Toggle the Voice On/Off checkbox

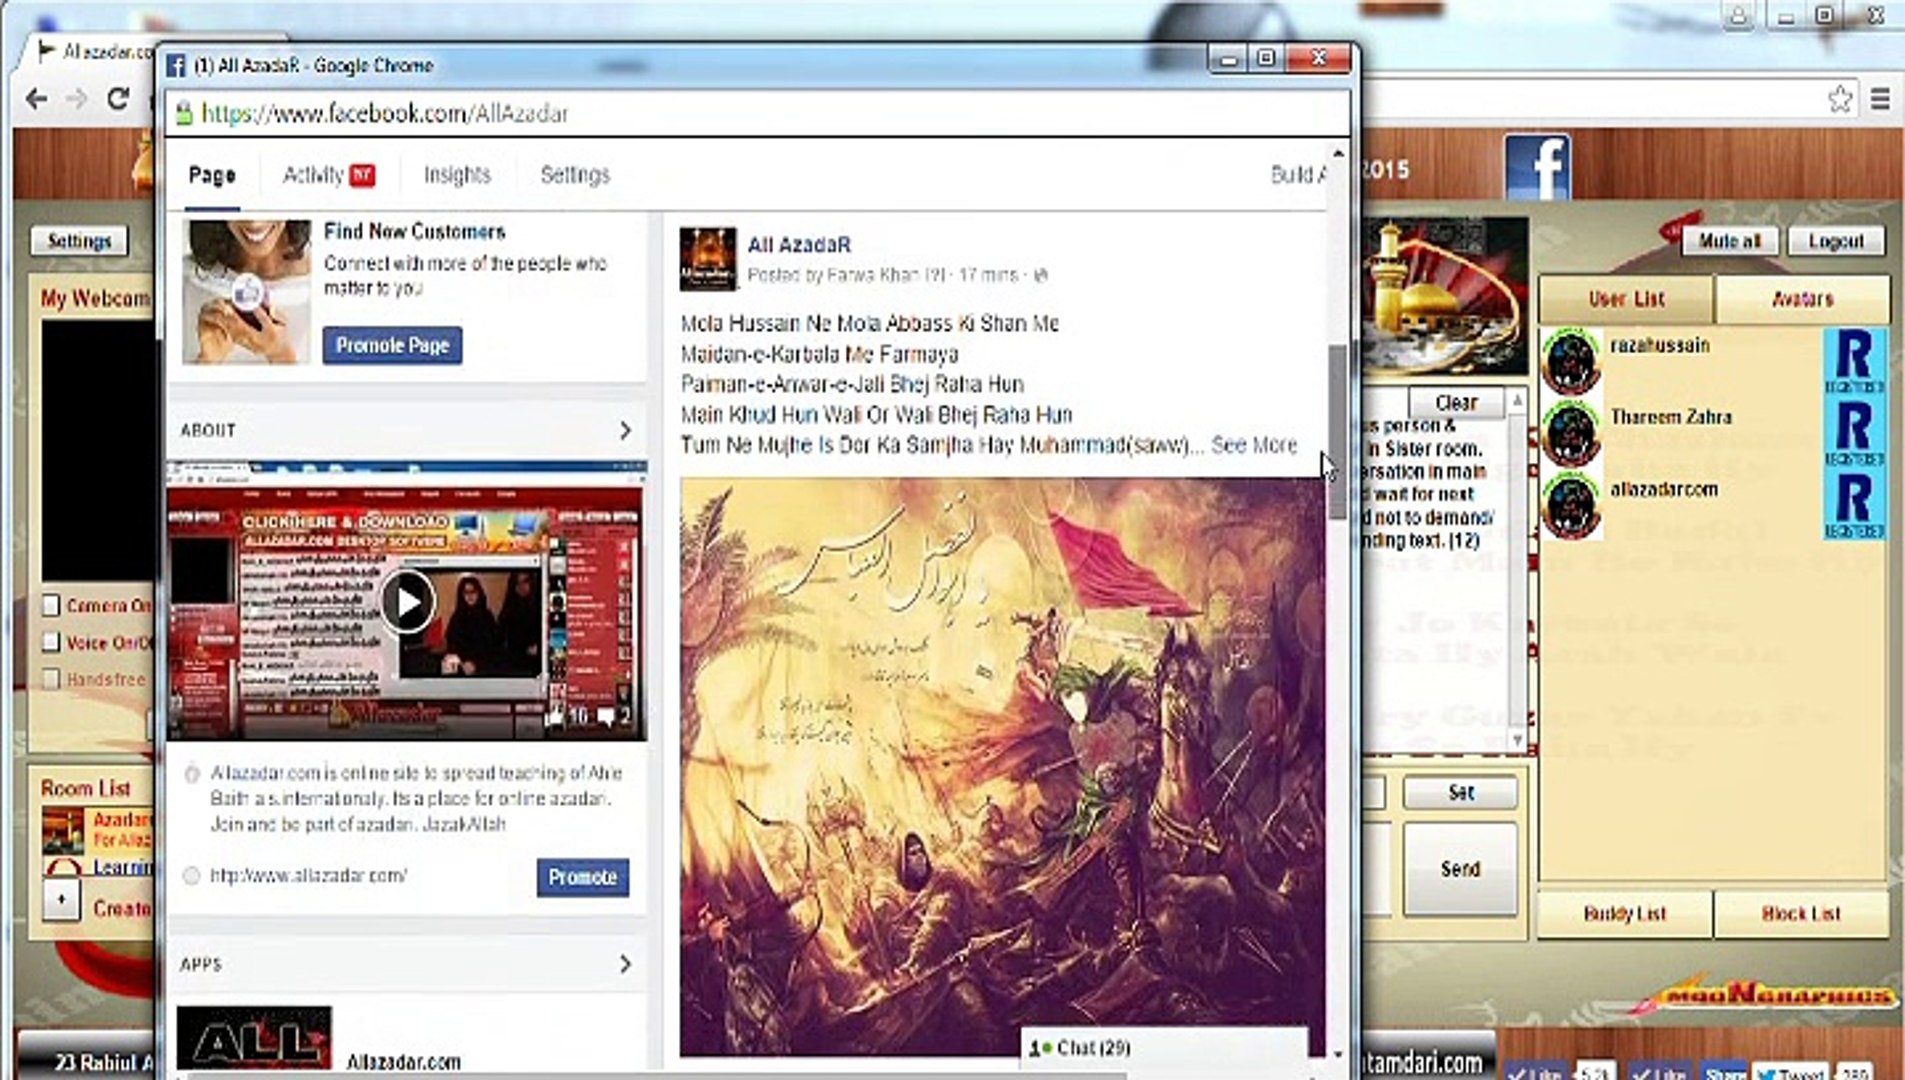(52, 643)
